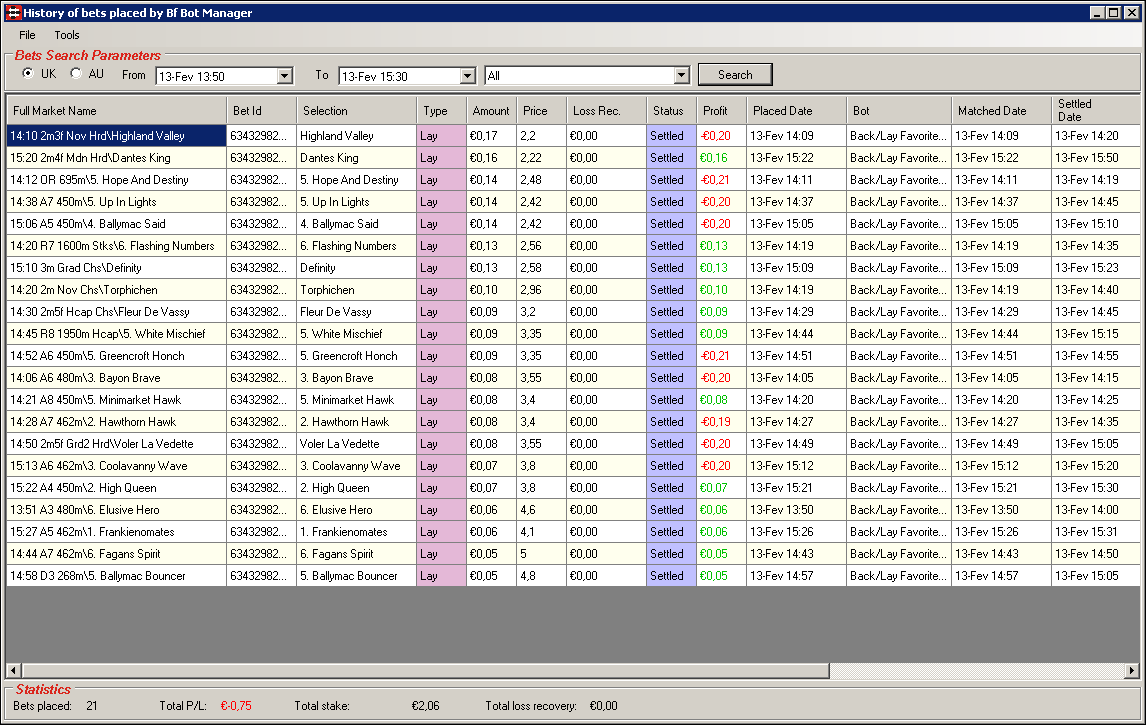This screenshot has height=725, width=1147.
Task: Select the 15:06 A5 450m\4. Ballymac Said market
Action: pyautogui.click(x=116, y=224)
